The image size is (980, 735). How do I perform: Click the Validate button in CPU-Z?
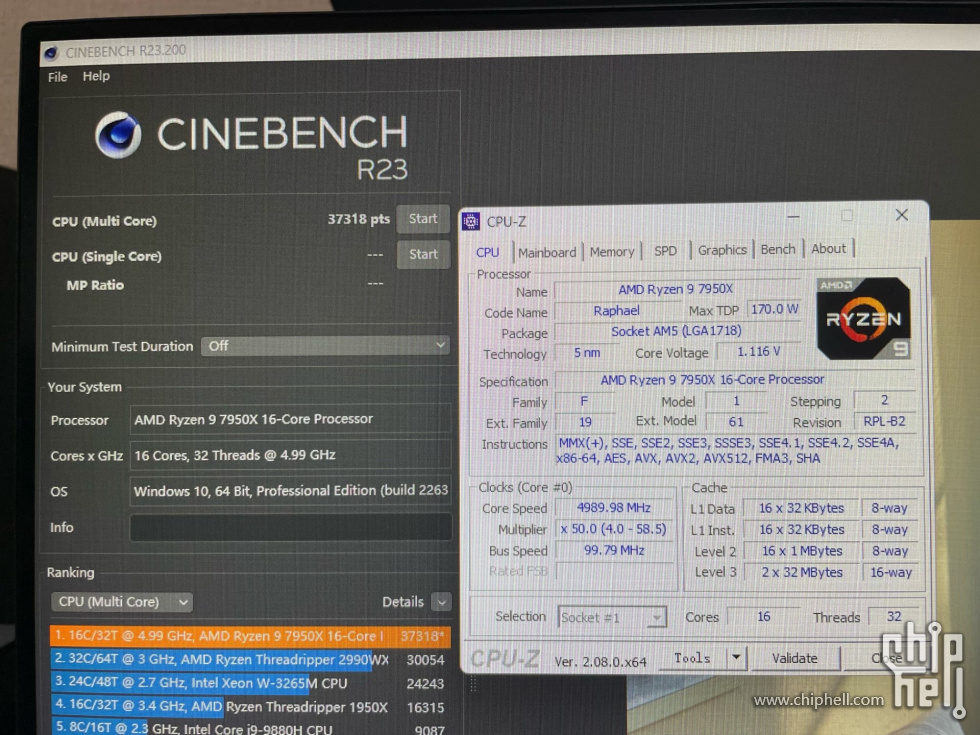click(794, 658)
